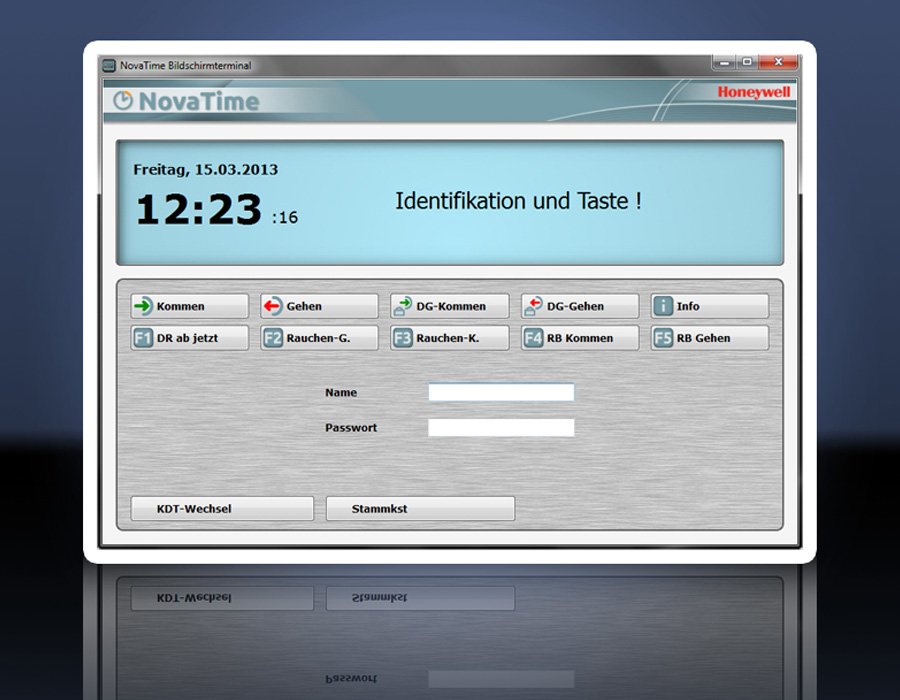
Task: Close the NovaTime window
Action: click(778, 62)
